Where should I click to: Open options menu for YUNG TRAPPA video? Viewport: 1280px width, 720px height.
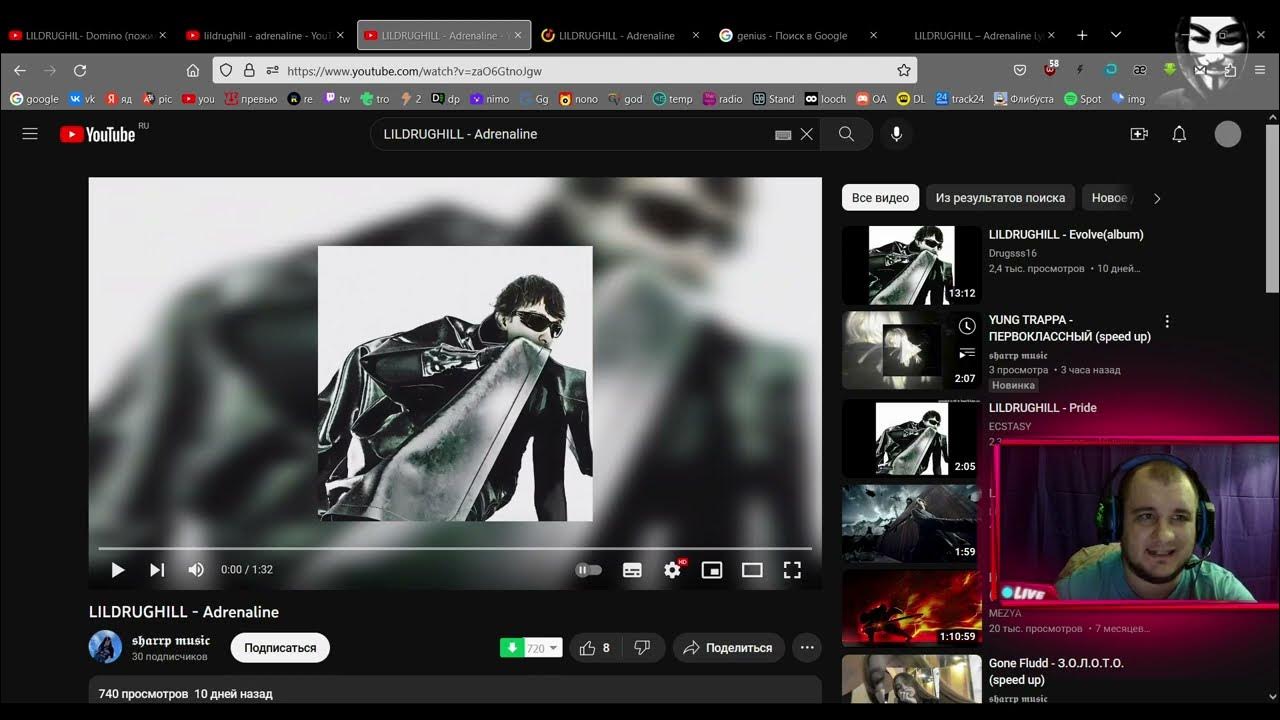click(1166, 321)
